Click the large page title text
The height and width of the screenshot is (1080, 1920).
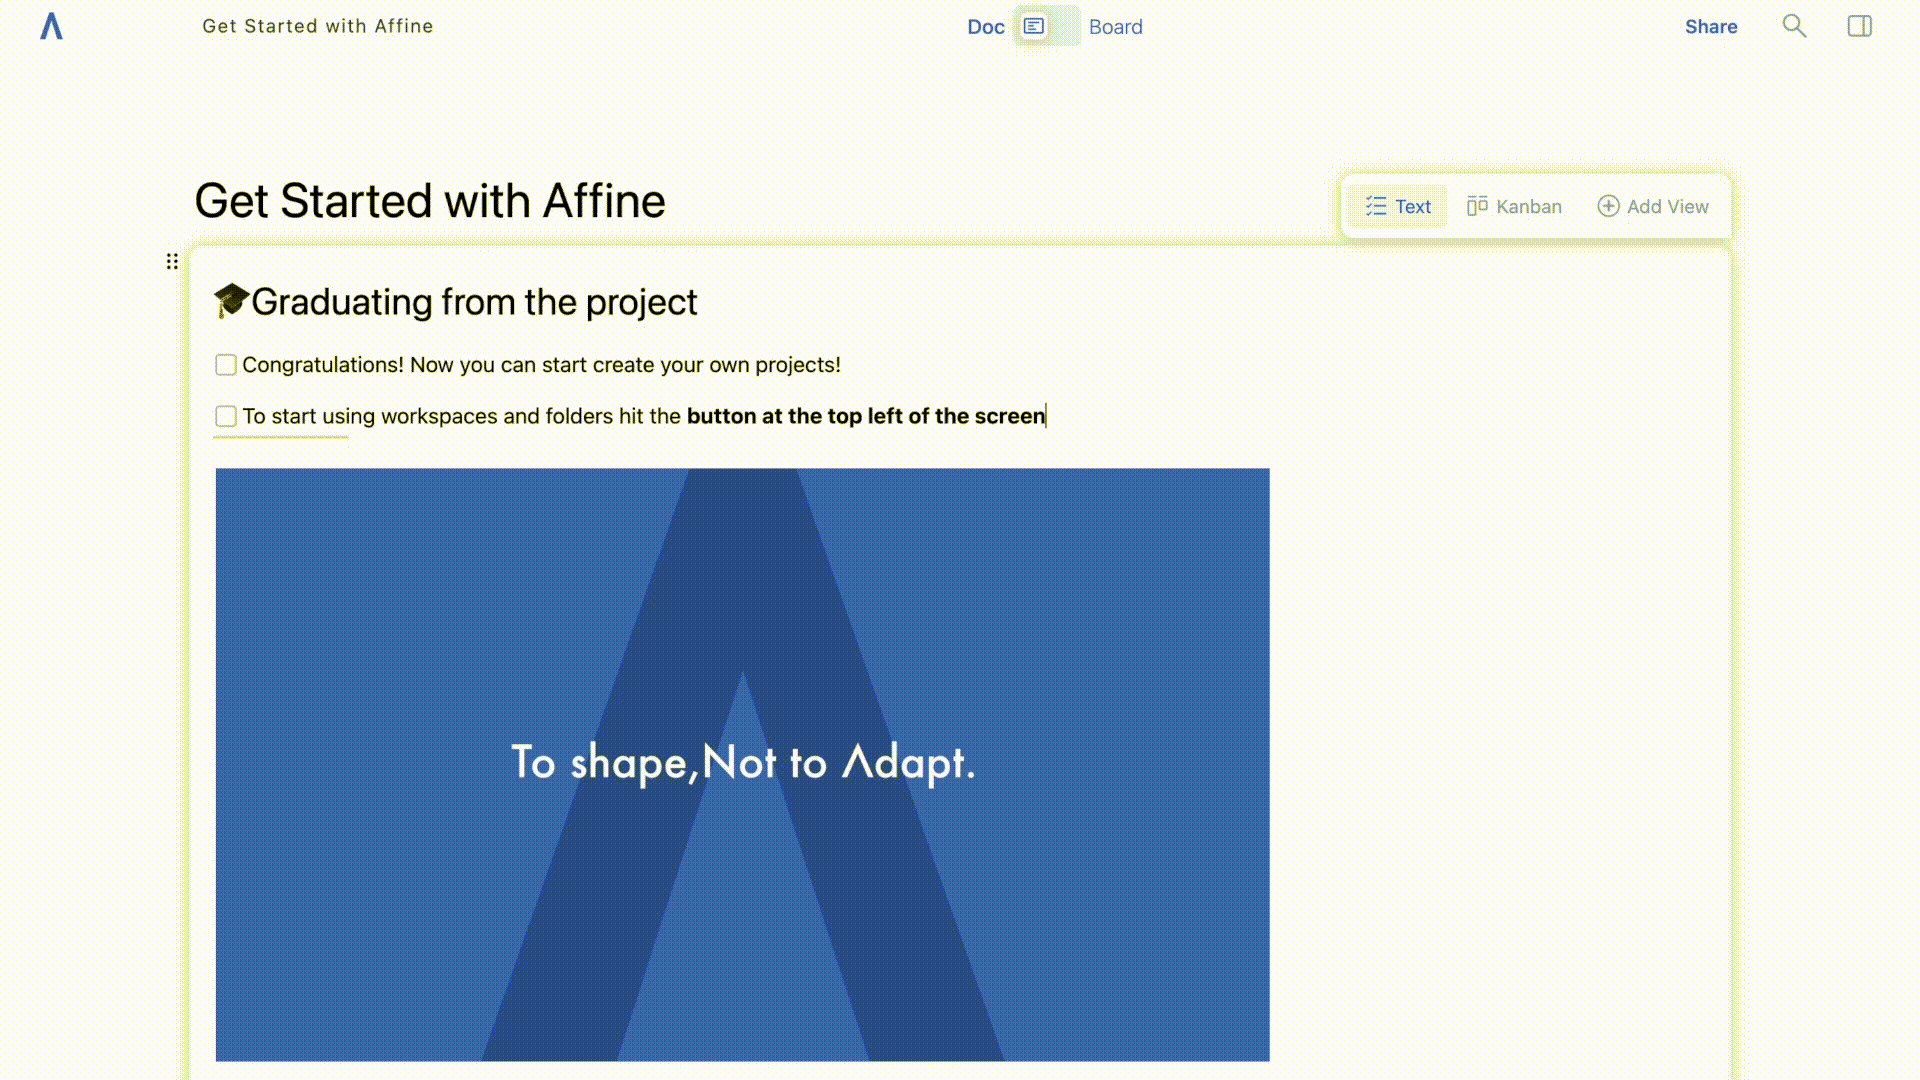[429, 201]
